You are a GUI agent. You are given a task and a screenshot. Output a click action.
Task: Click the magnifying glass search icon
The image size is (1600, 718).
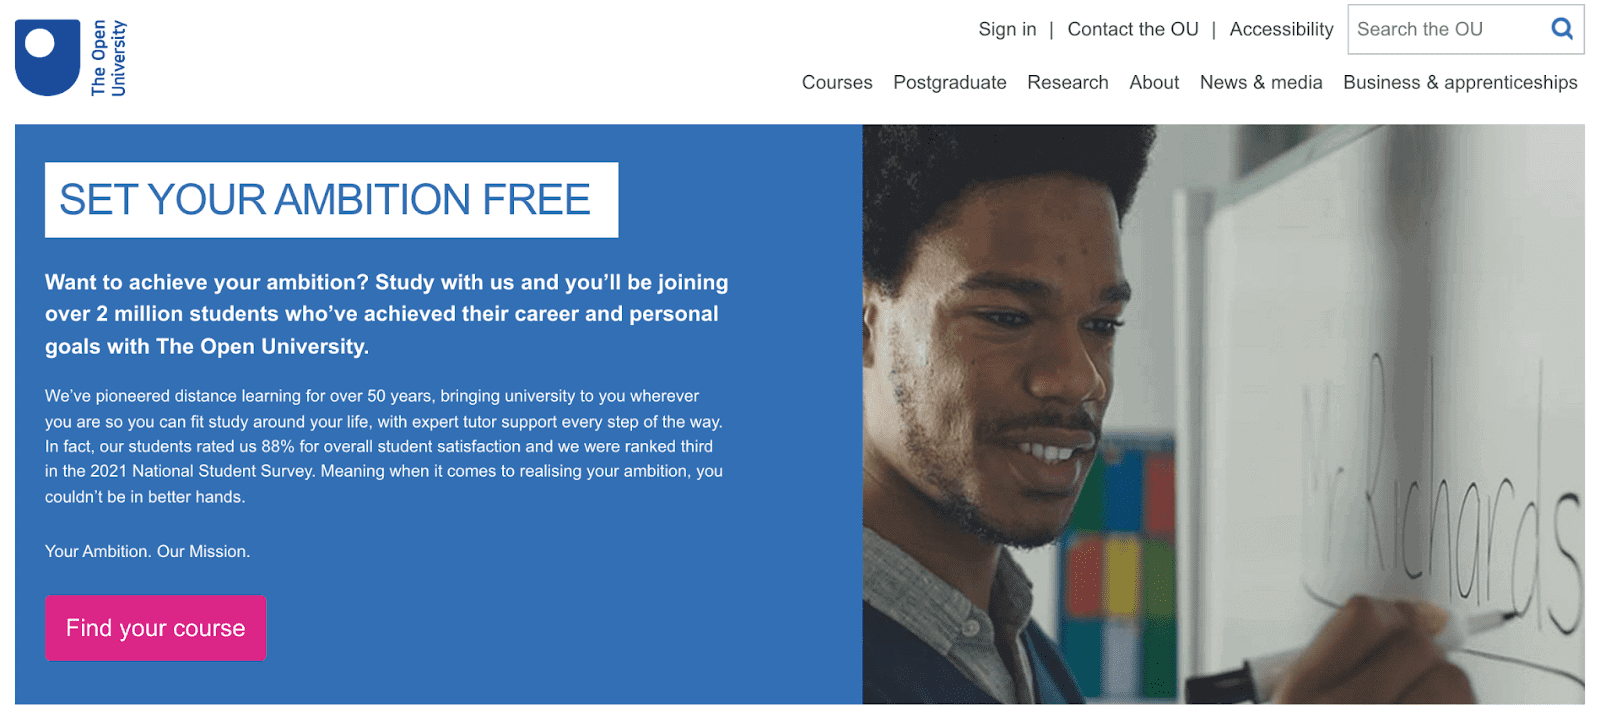(x=1561, y=29)
